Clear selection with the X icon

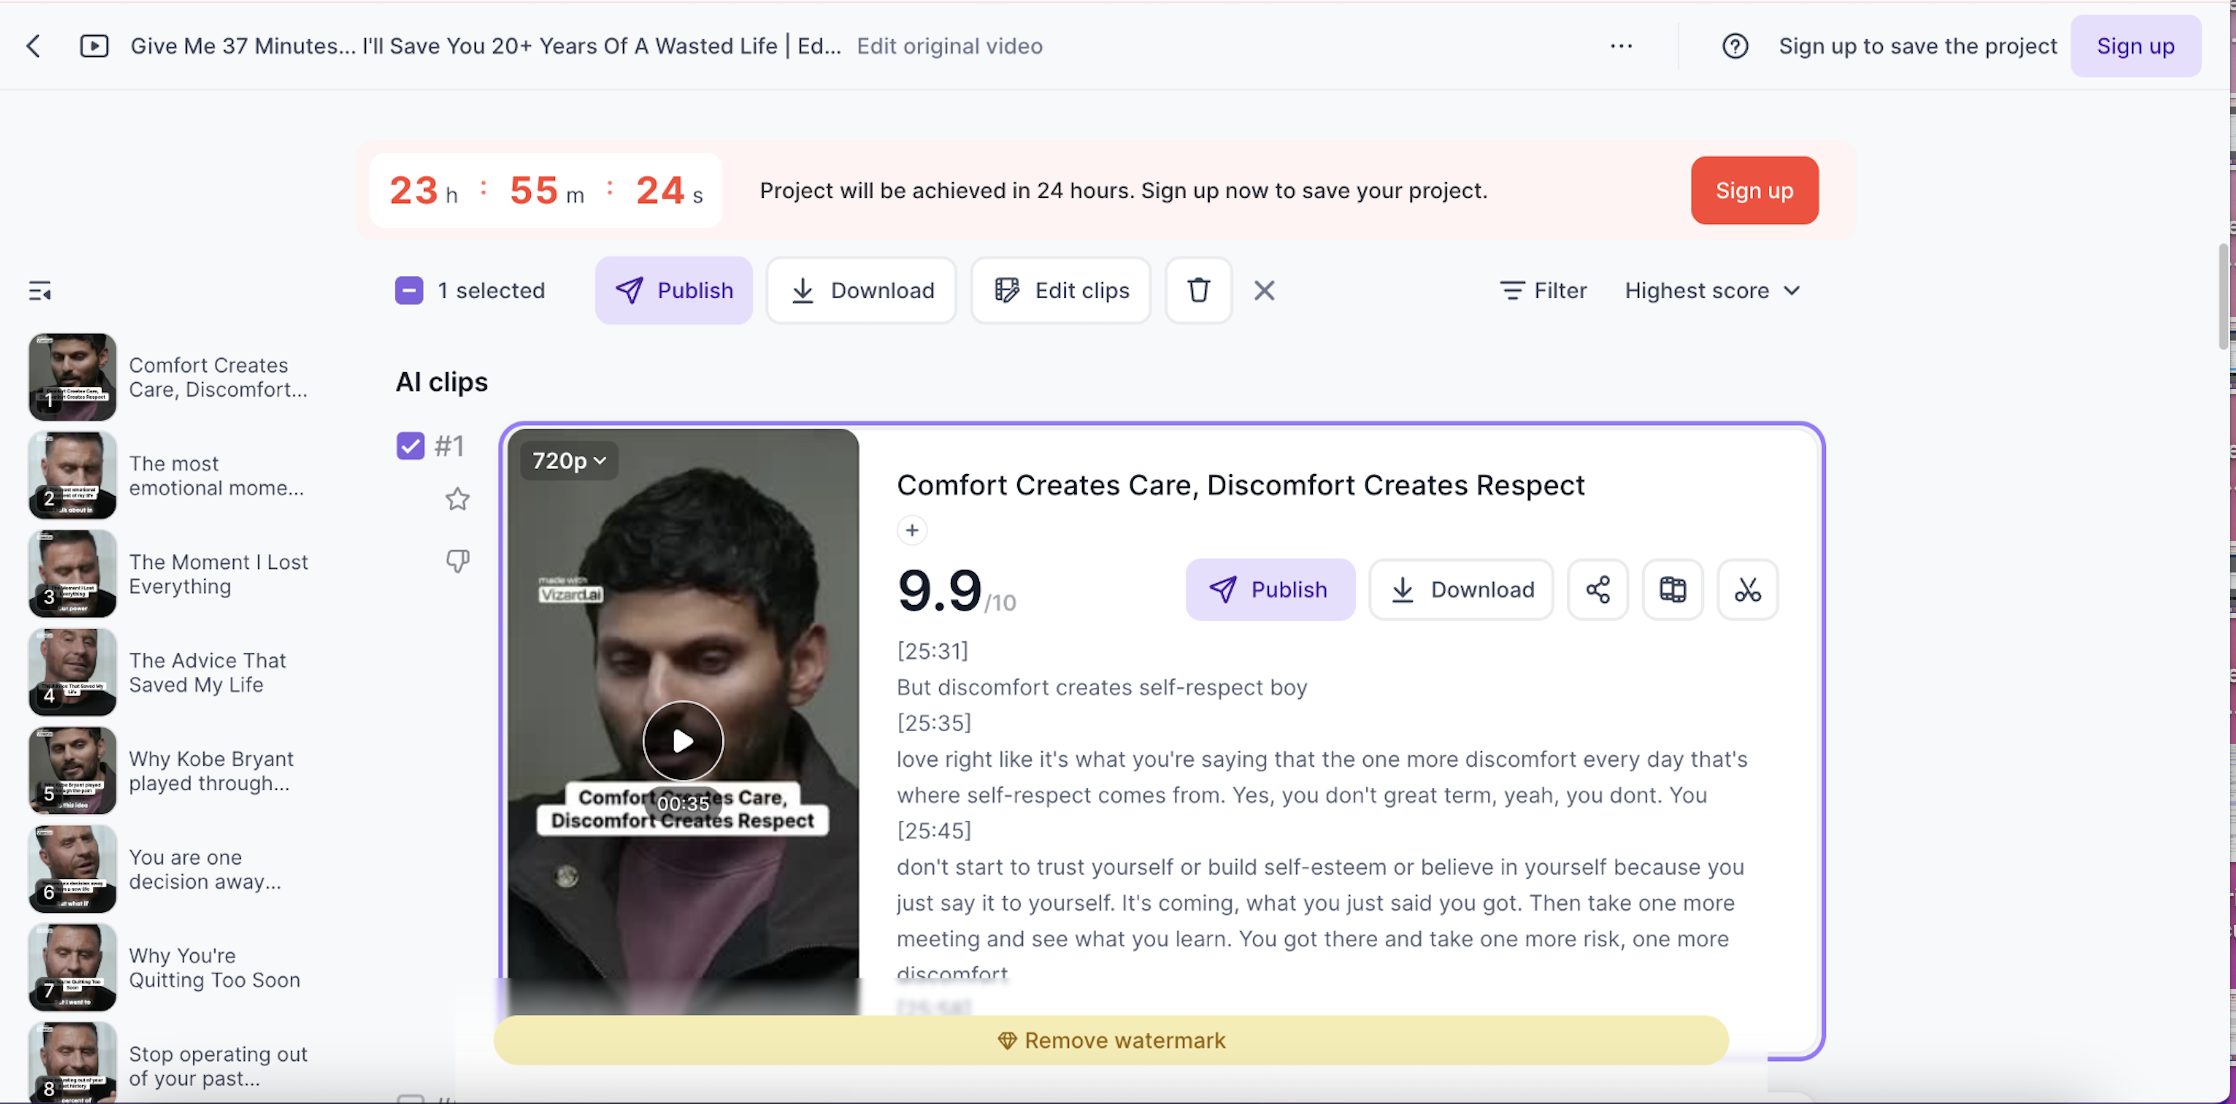click(1264, 290)
